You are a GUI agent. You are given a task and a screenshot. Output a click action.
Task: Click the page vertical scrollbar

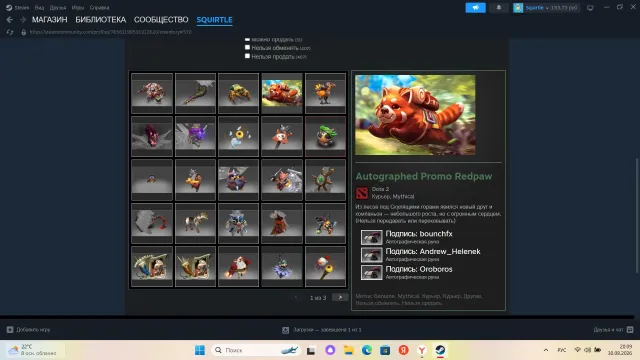637,216
